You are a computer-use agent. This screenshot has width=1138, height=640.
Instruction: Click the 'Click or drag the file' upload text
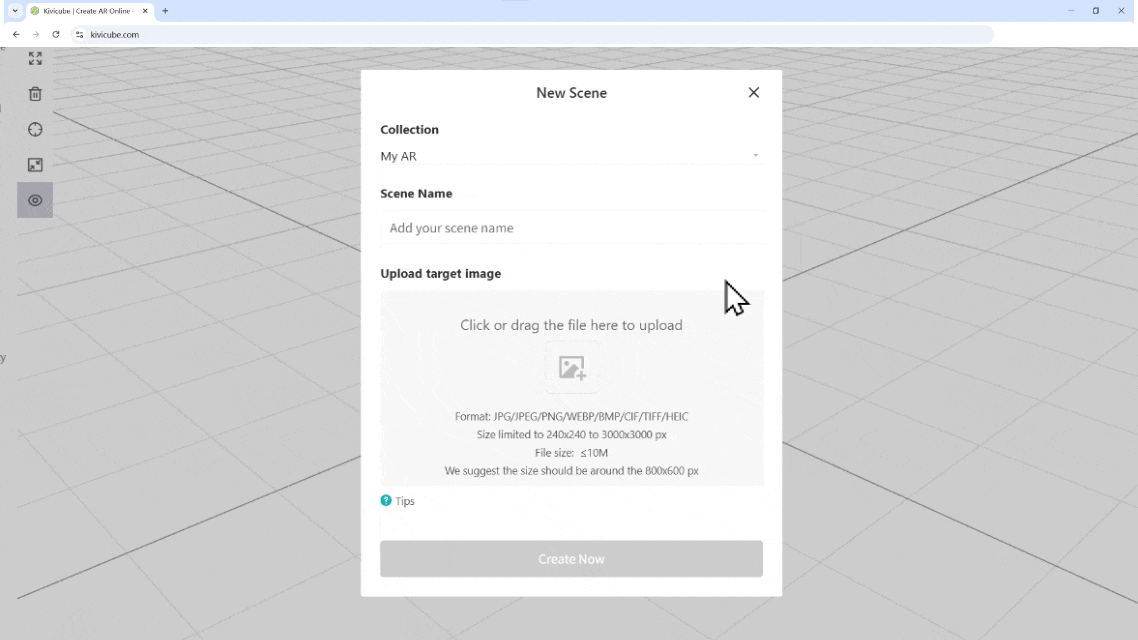point(571,325)
